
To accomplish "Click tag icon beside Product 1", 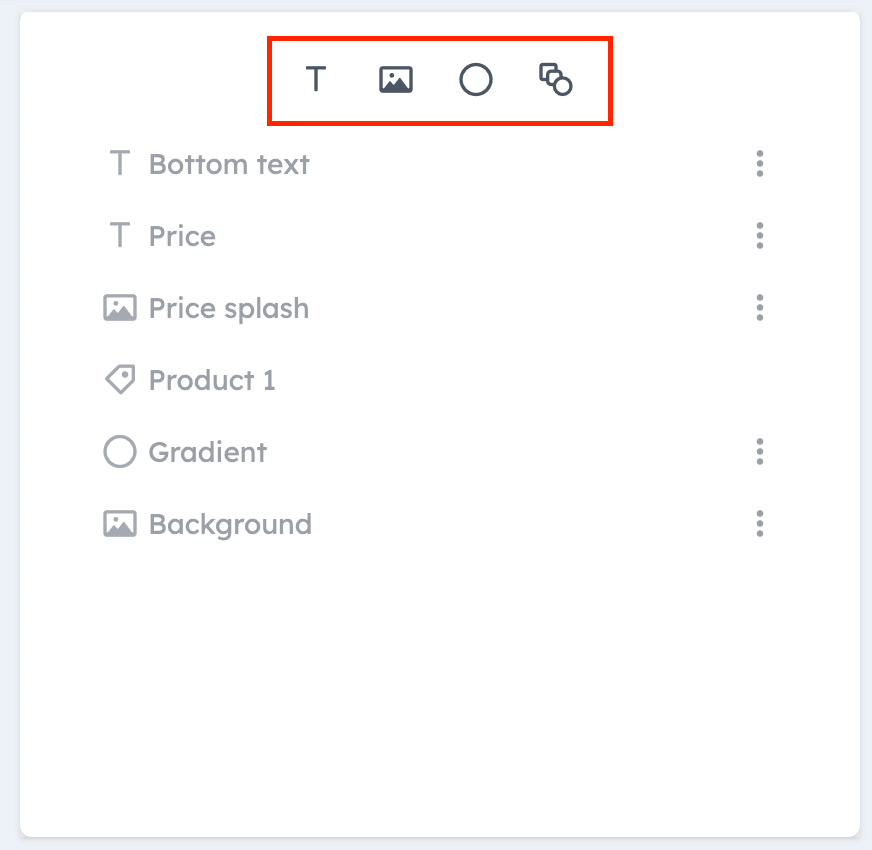I will [120, 379].
